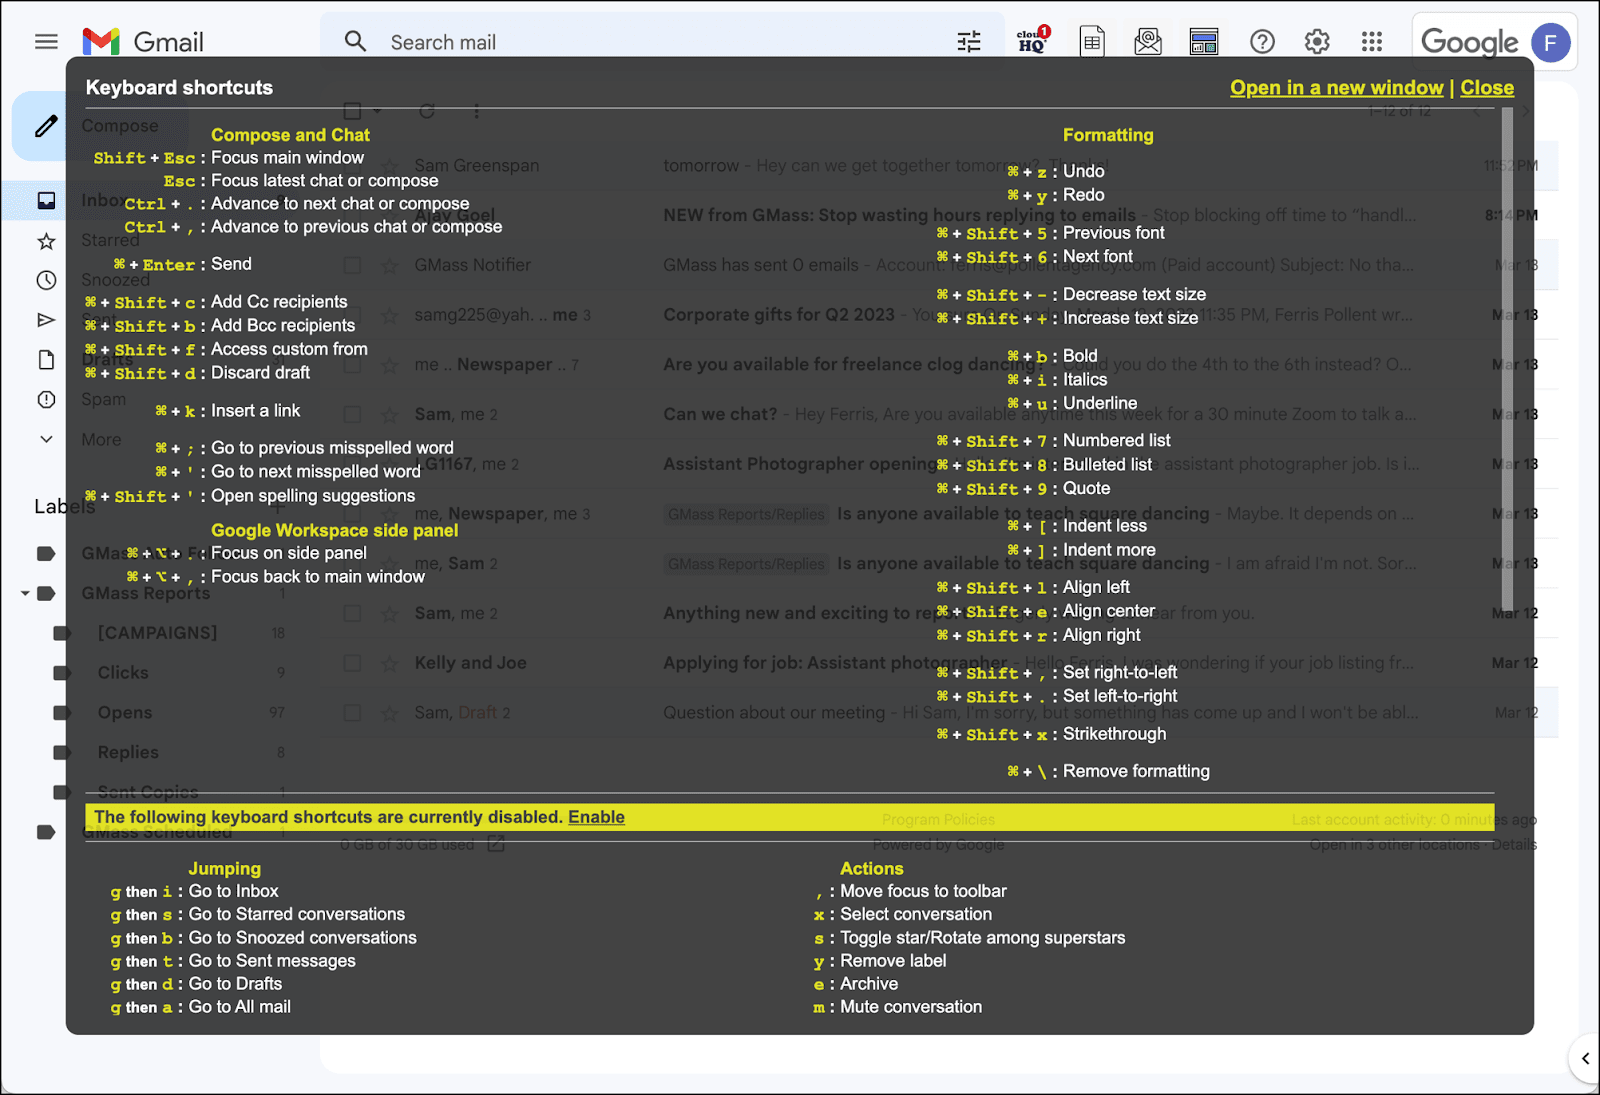Click the Search mail field
The height and width of the screenshot is (1095, 1600).
click(x=660, y=42)
